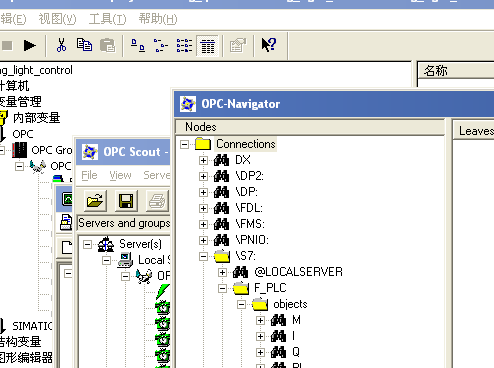The height and width of the screenshot is (368, 494).
Task: Click the Servers and groups label
Action: click(x=124, y=223)
